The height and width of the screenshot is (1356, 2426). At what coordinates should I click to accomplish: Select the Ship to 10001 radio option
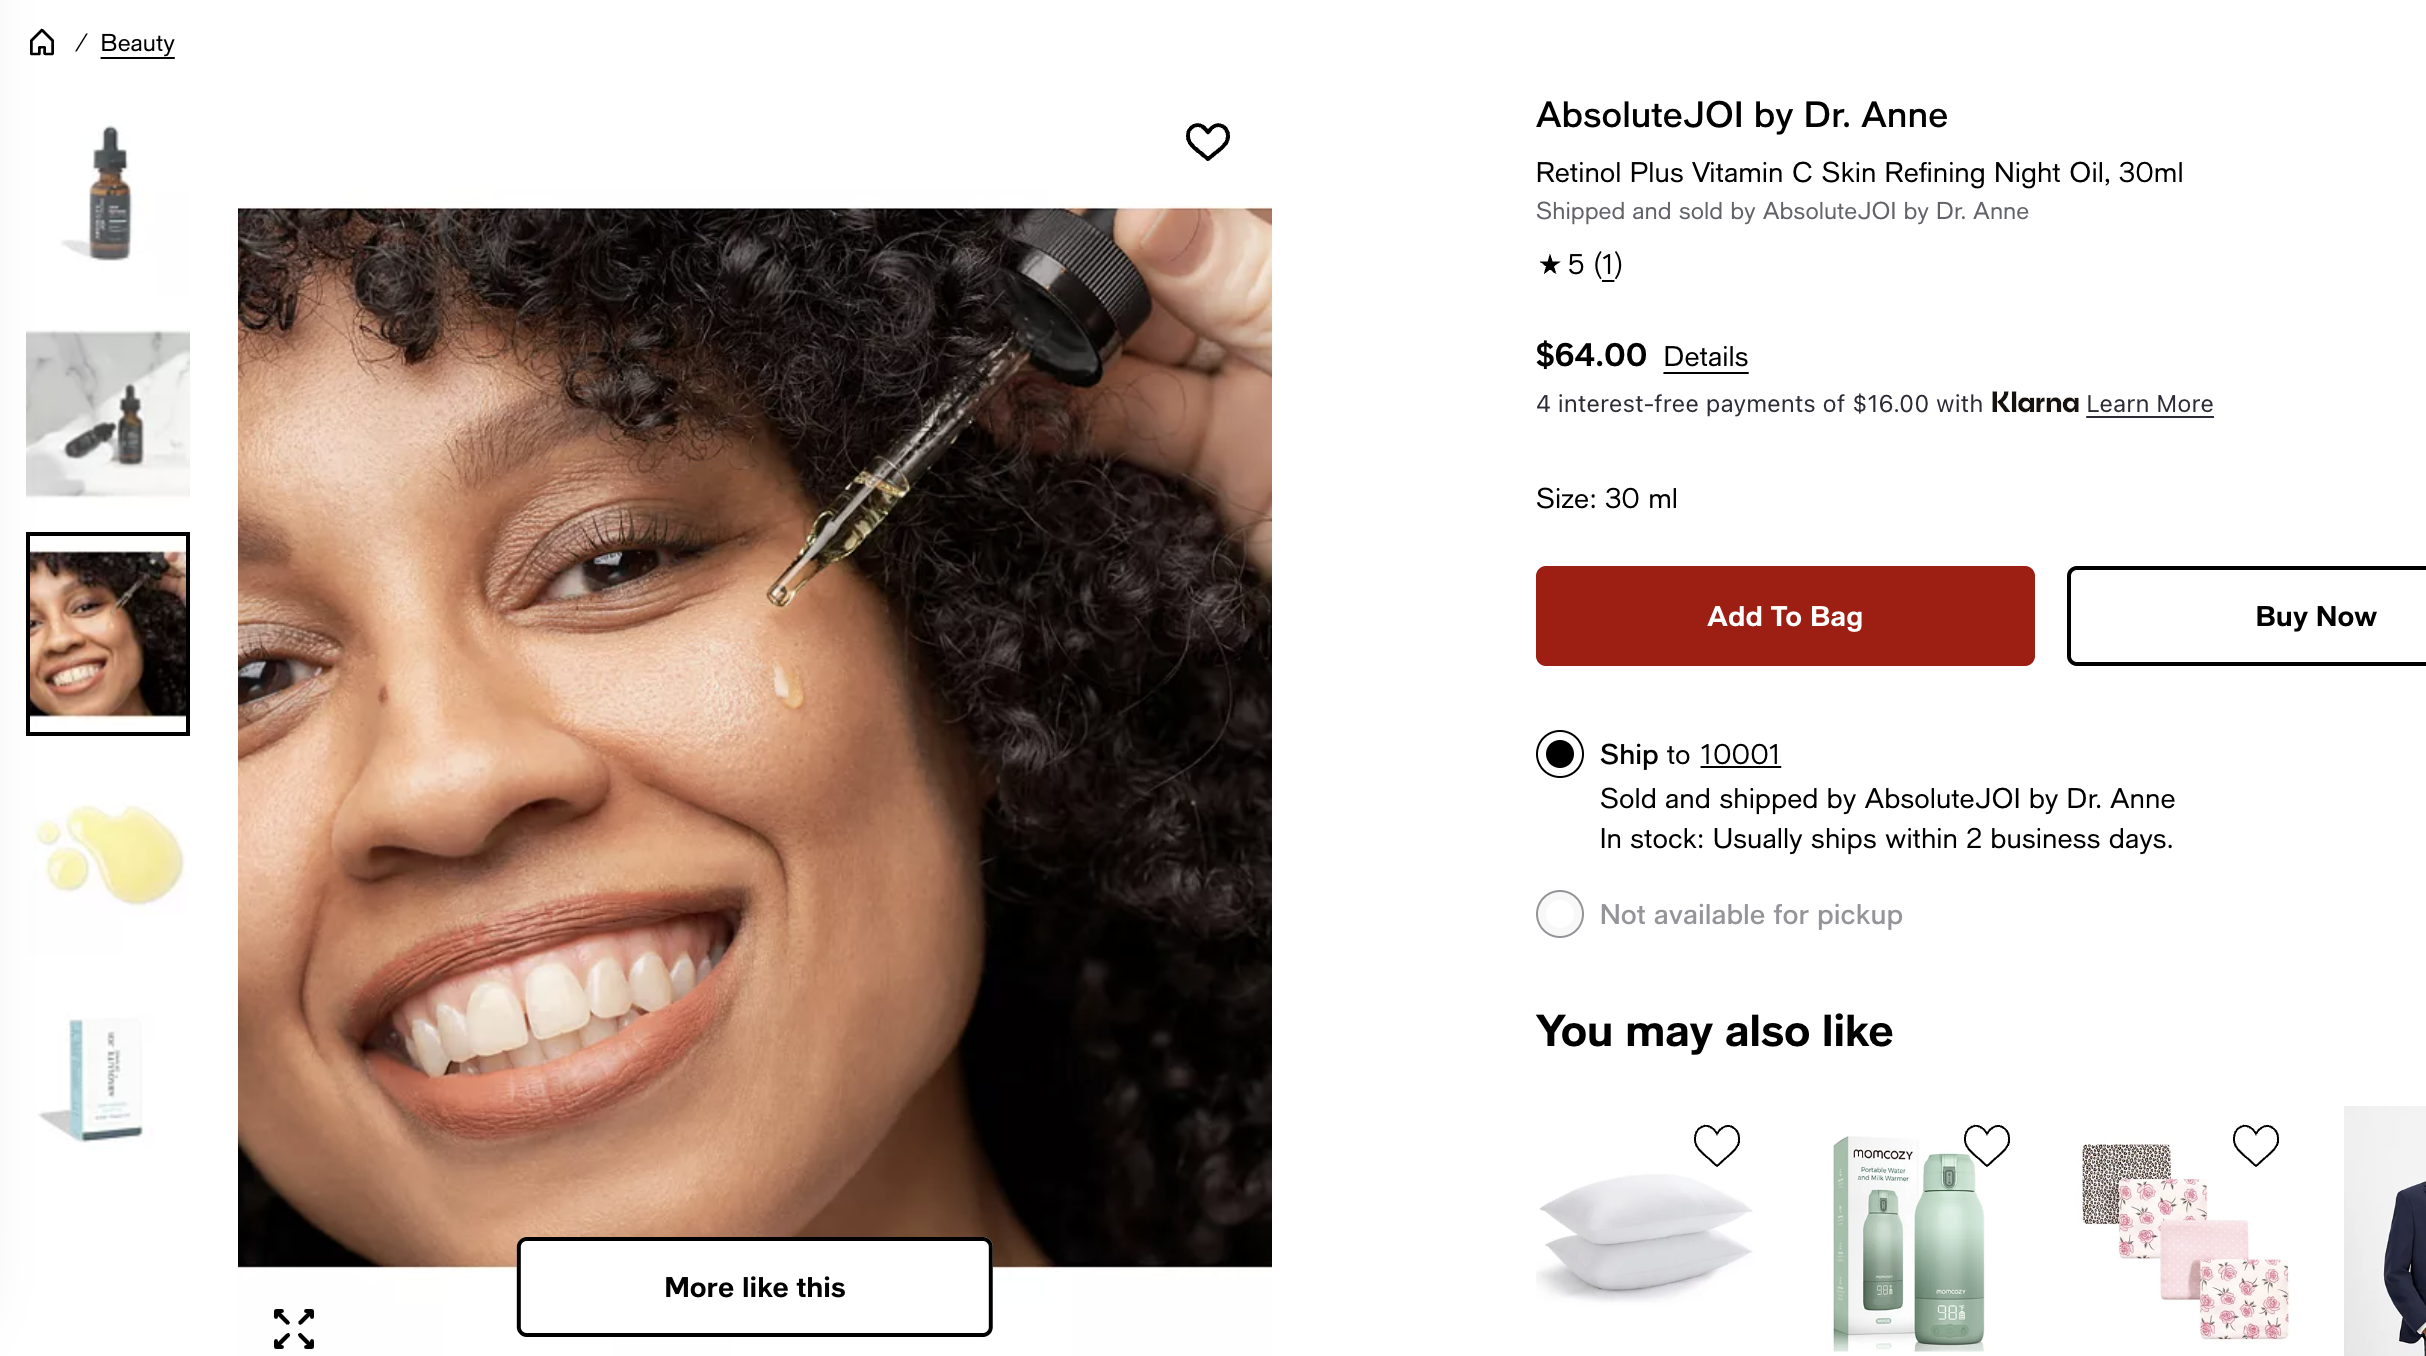[1559, 754]
